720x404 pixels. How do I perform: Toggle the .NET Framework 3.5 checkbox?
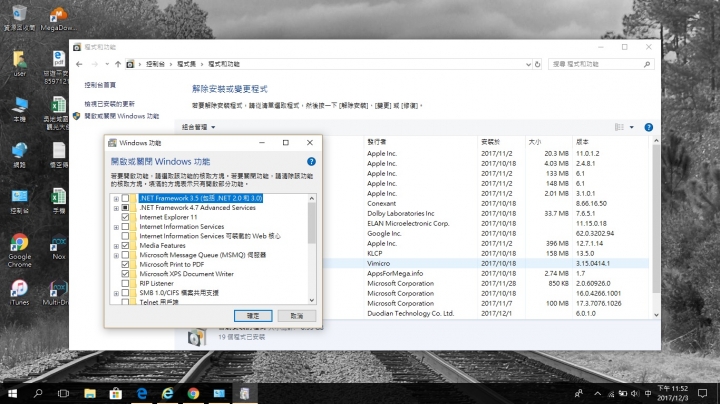(x=125, y=198)
